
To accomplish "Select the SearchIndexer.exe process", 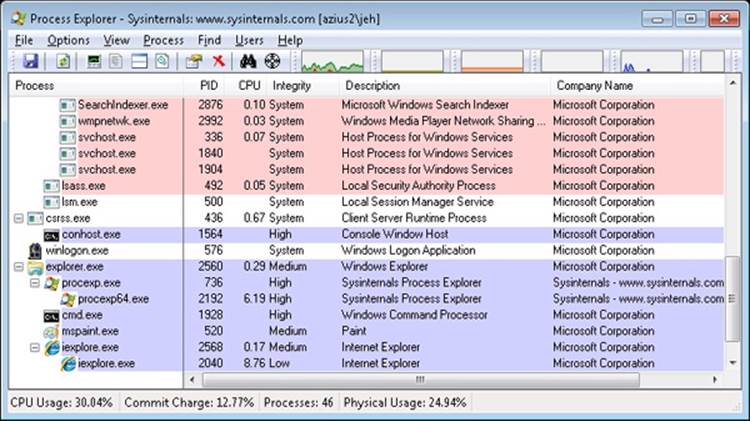I will (366, 105).
